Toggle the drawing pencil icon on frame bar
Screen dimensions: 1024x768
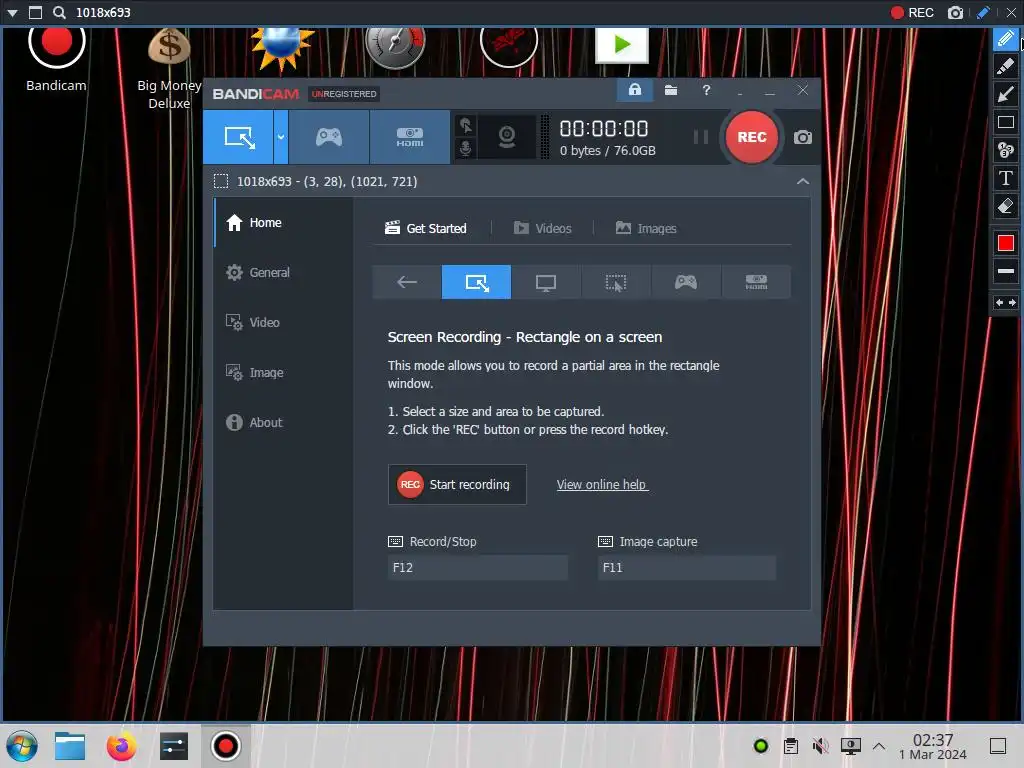(983, 12)
